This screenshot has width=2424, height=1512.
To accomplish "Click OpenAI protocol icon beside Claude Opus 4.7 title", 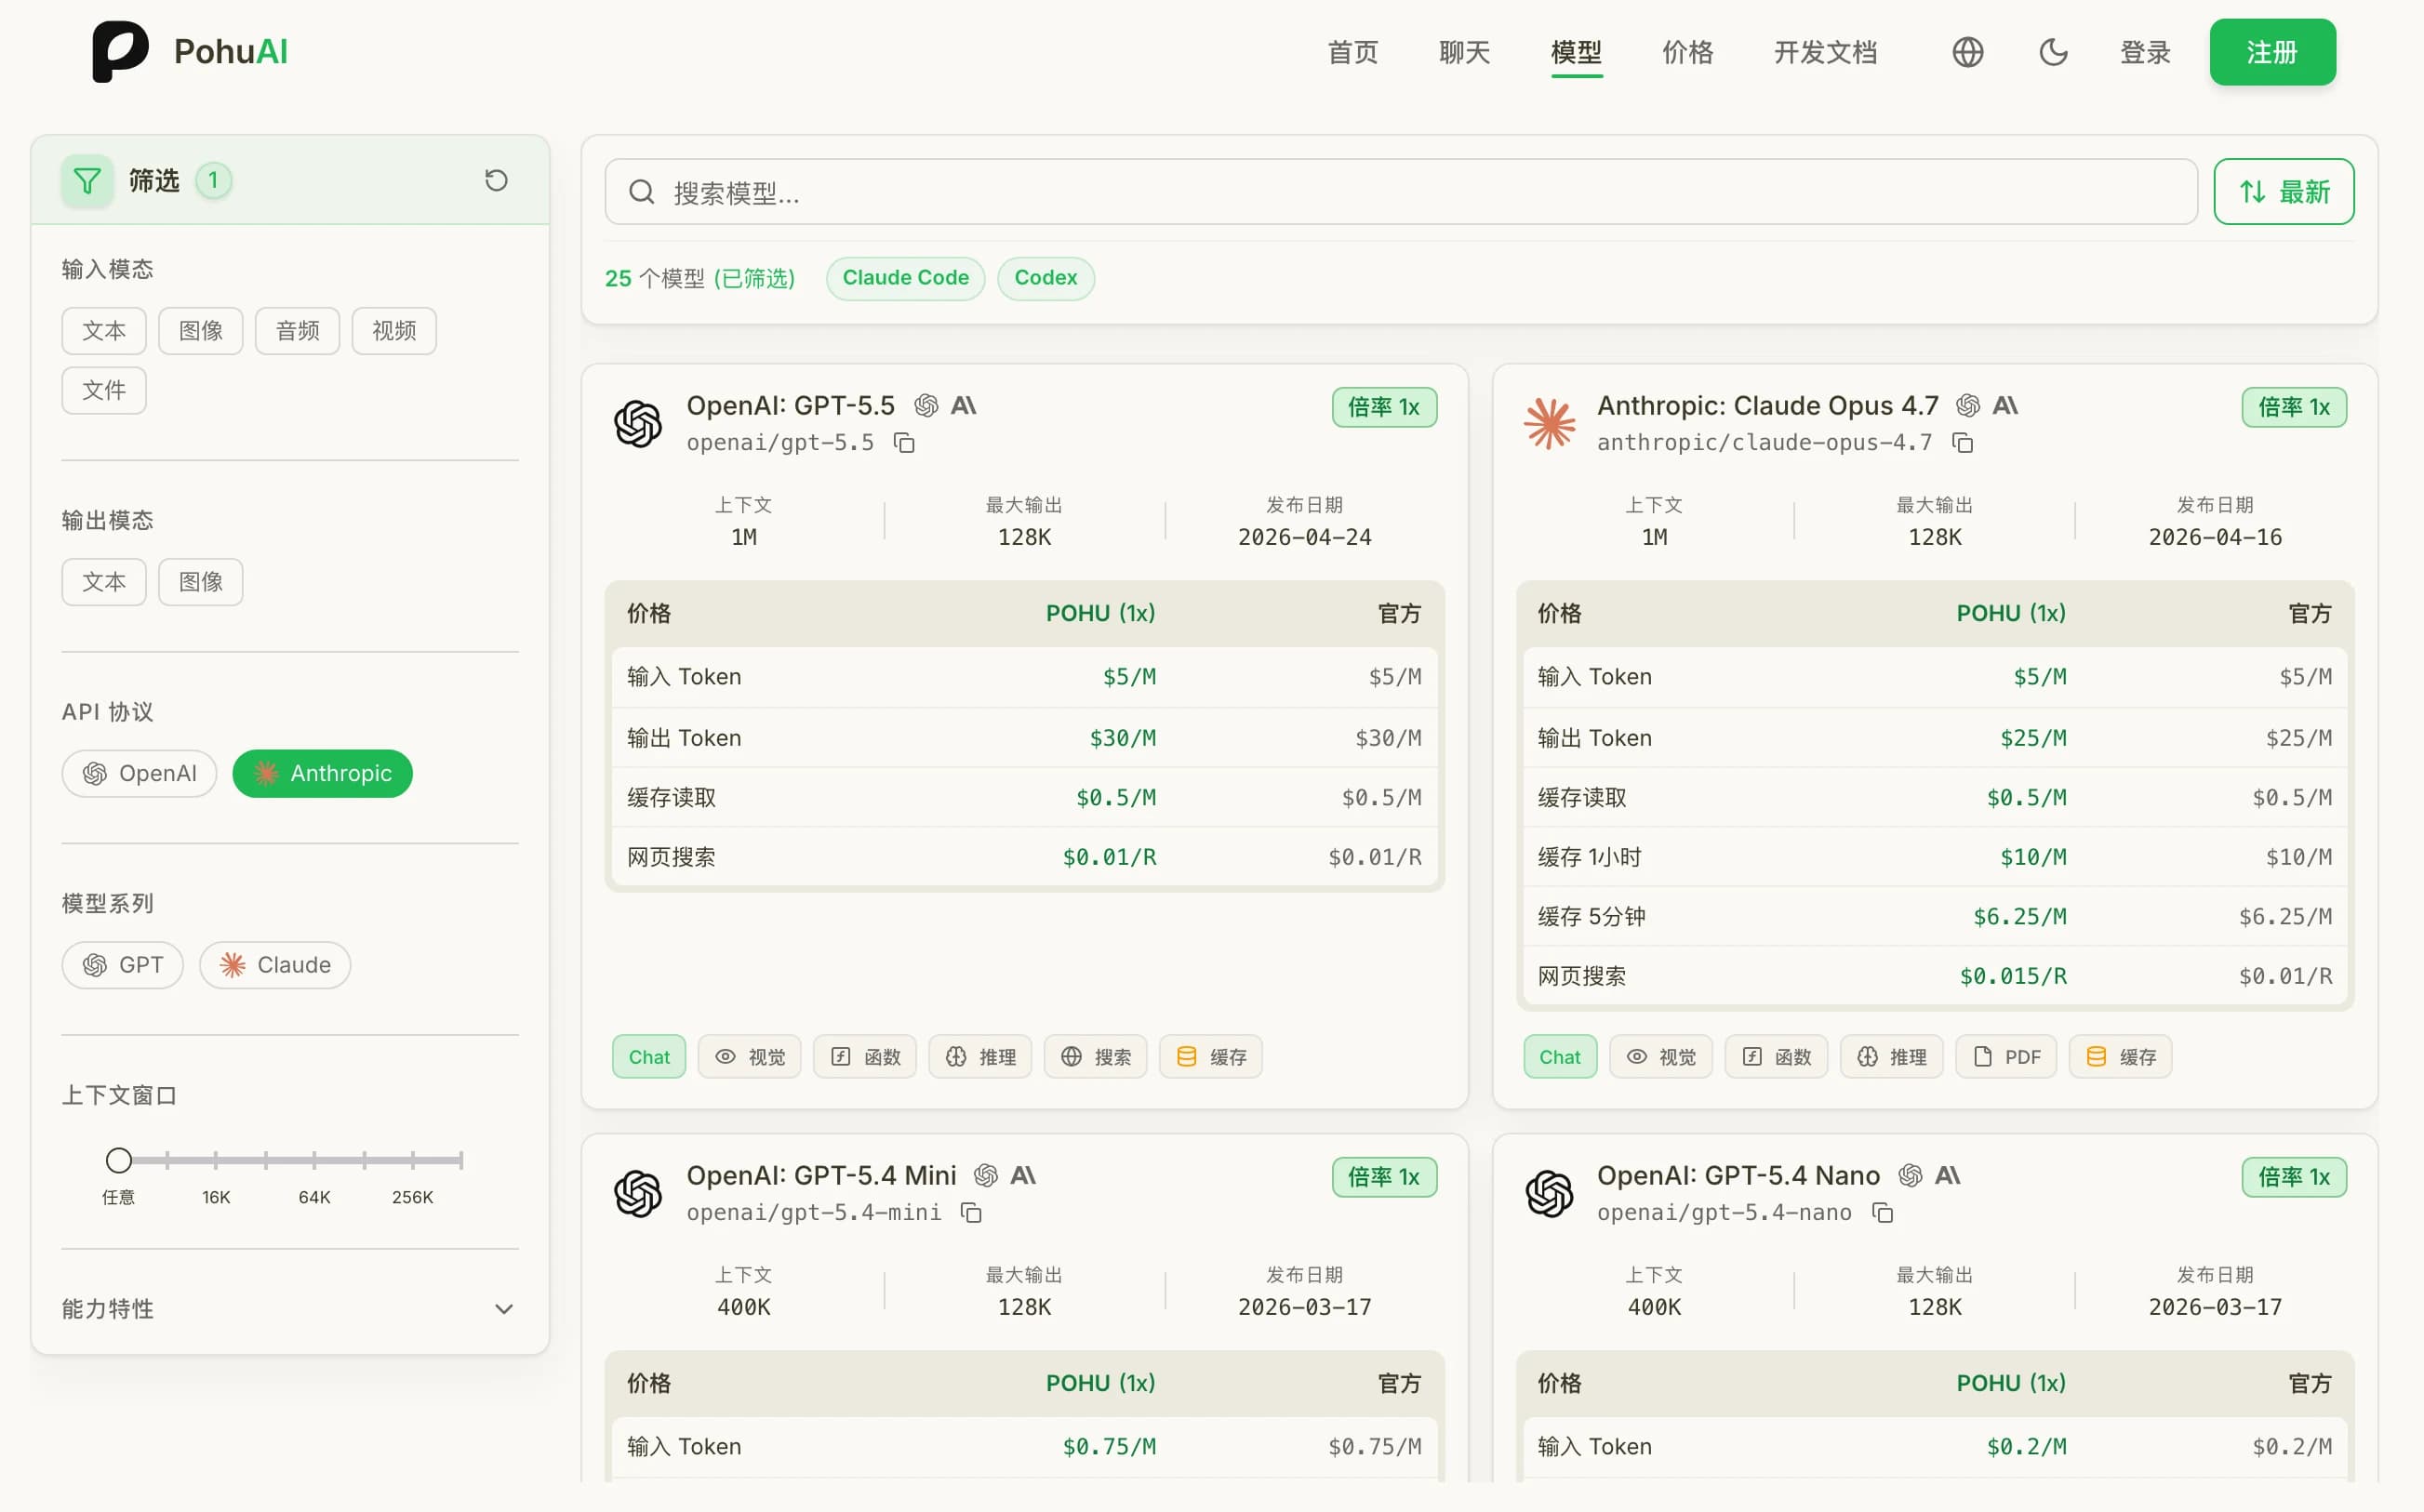I will (1968, 405).
